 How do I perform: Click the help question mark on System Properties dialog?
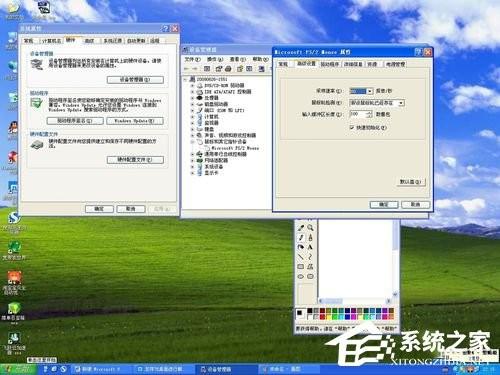tap(166, 29)
